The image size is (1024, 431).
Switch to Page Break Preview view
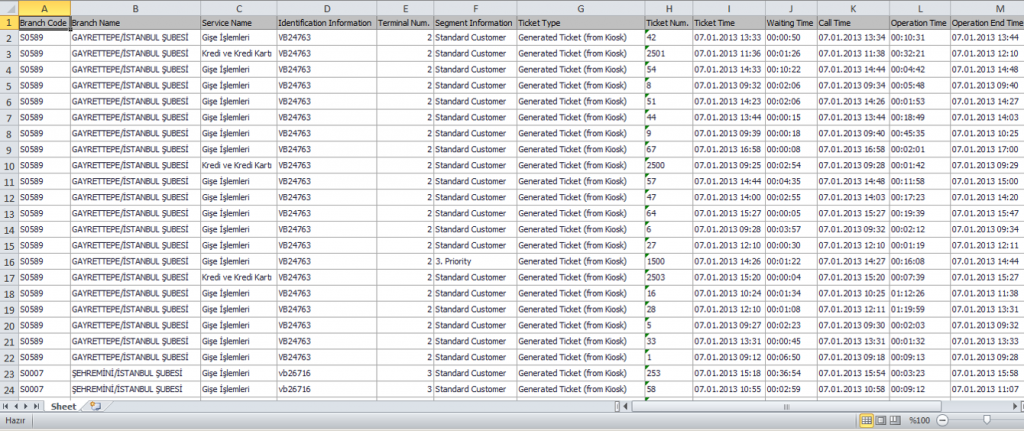[x=895, y=420]
